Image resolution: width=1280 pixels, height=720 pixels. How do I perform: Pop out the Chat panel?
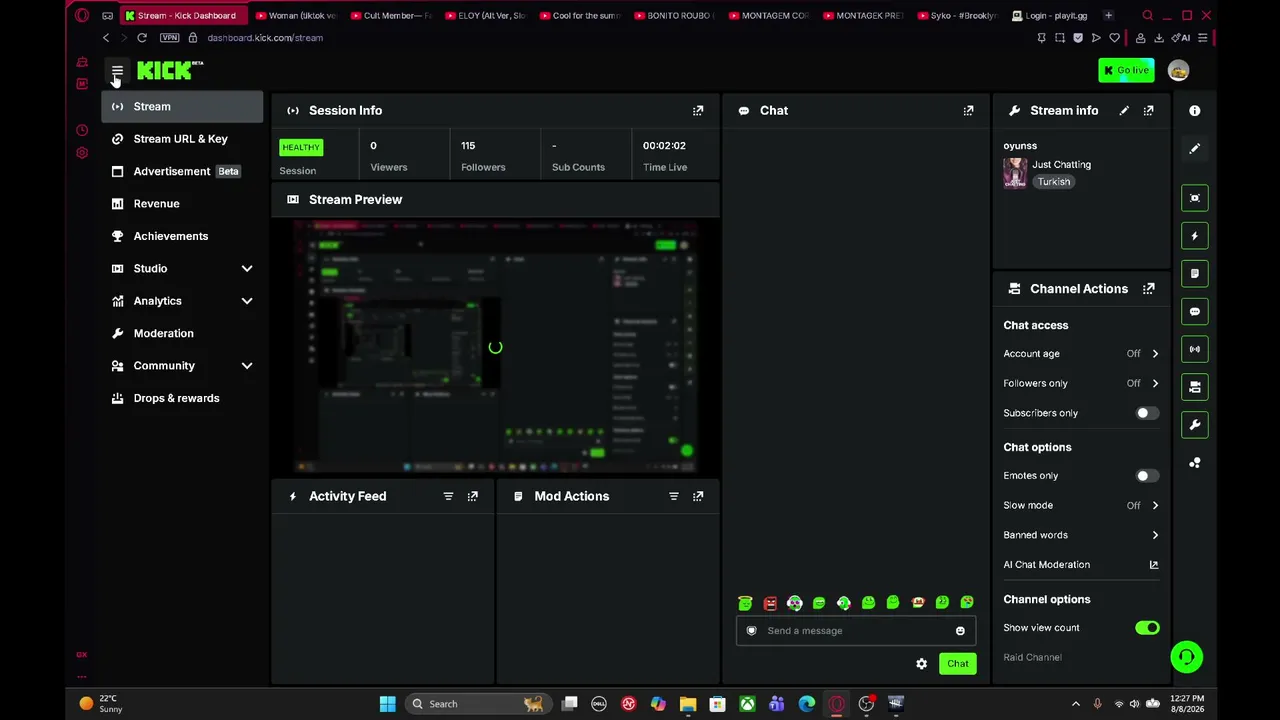[x=968, y=110]
